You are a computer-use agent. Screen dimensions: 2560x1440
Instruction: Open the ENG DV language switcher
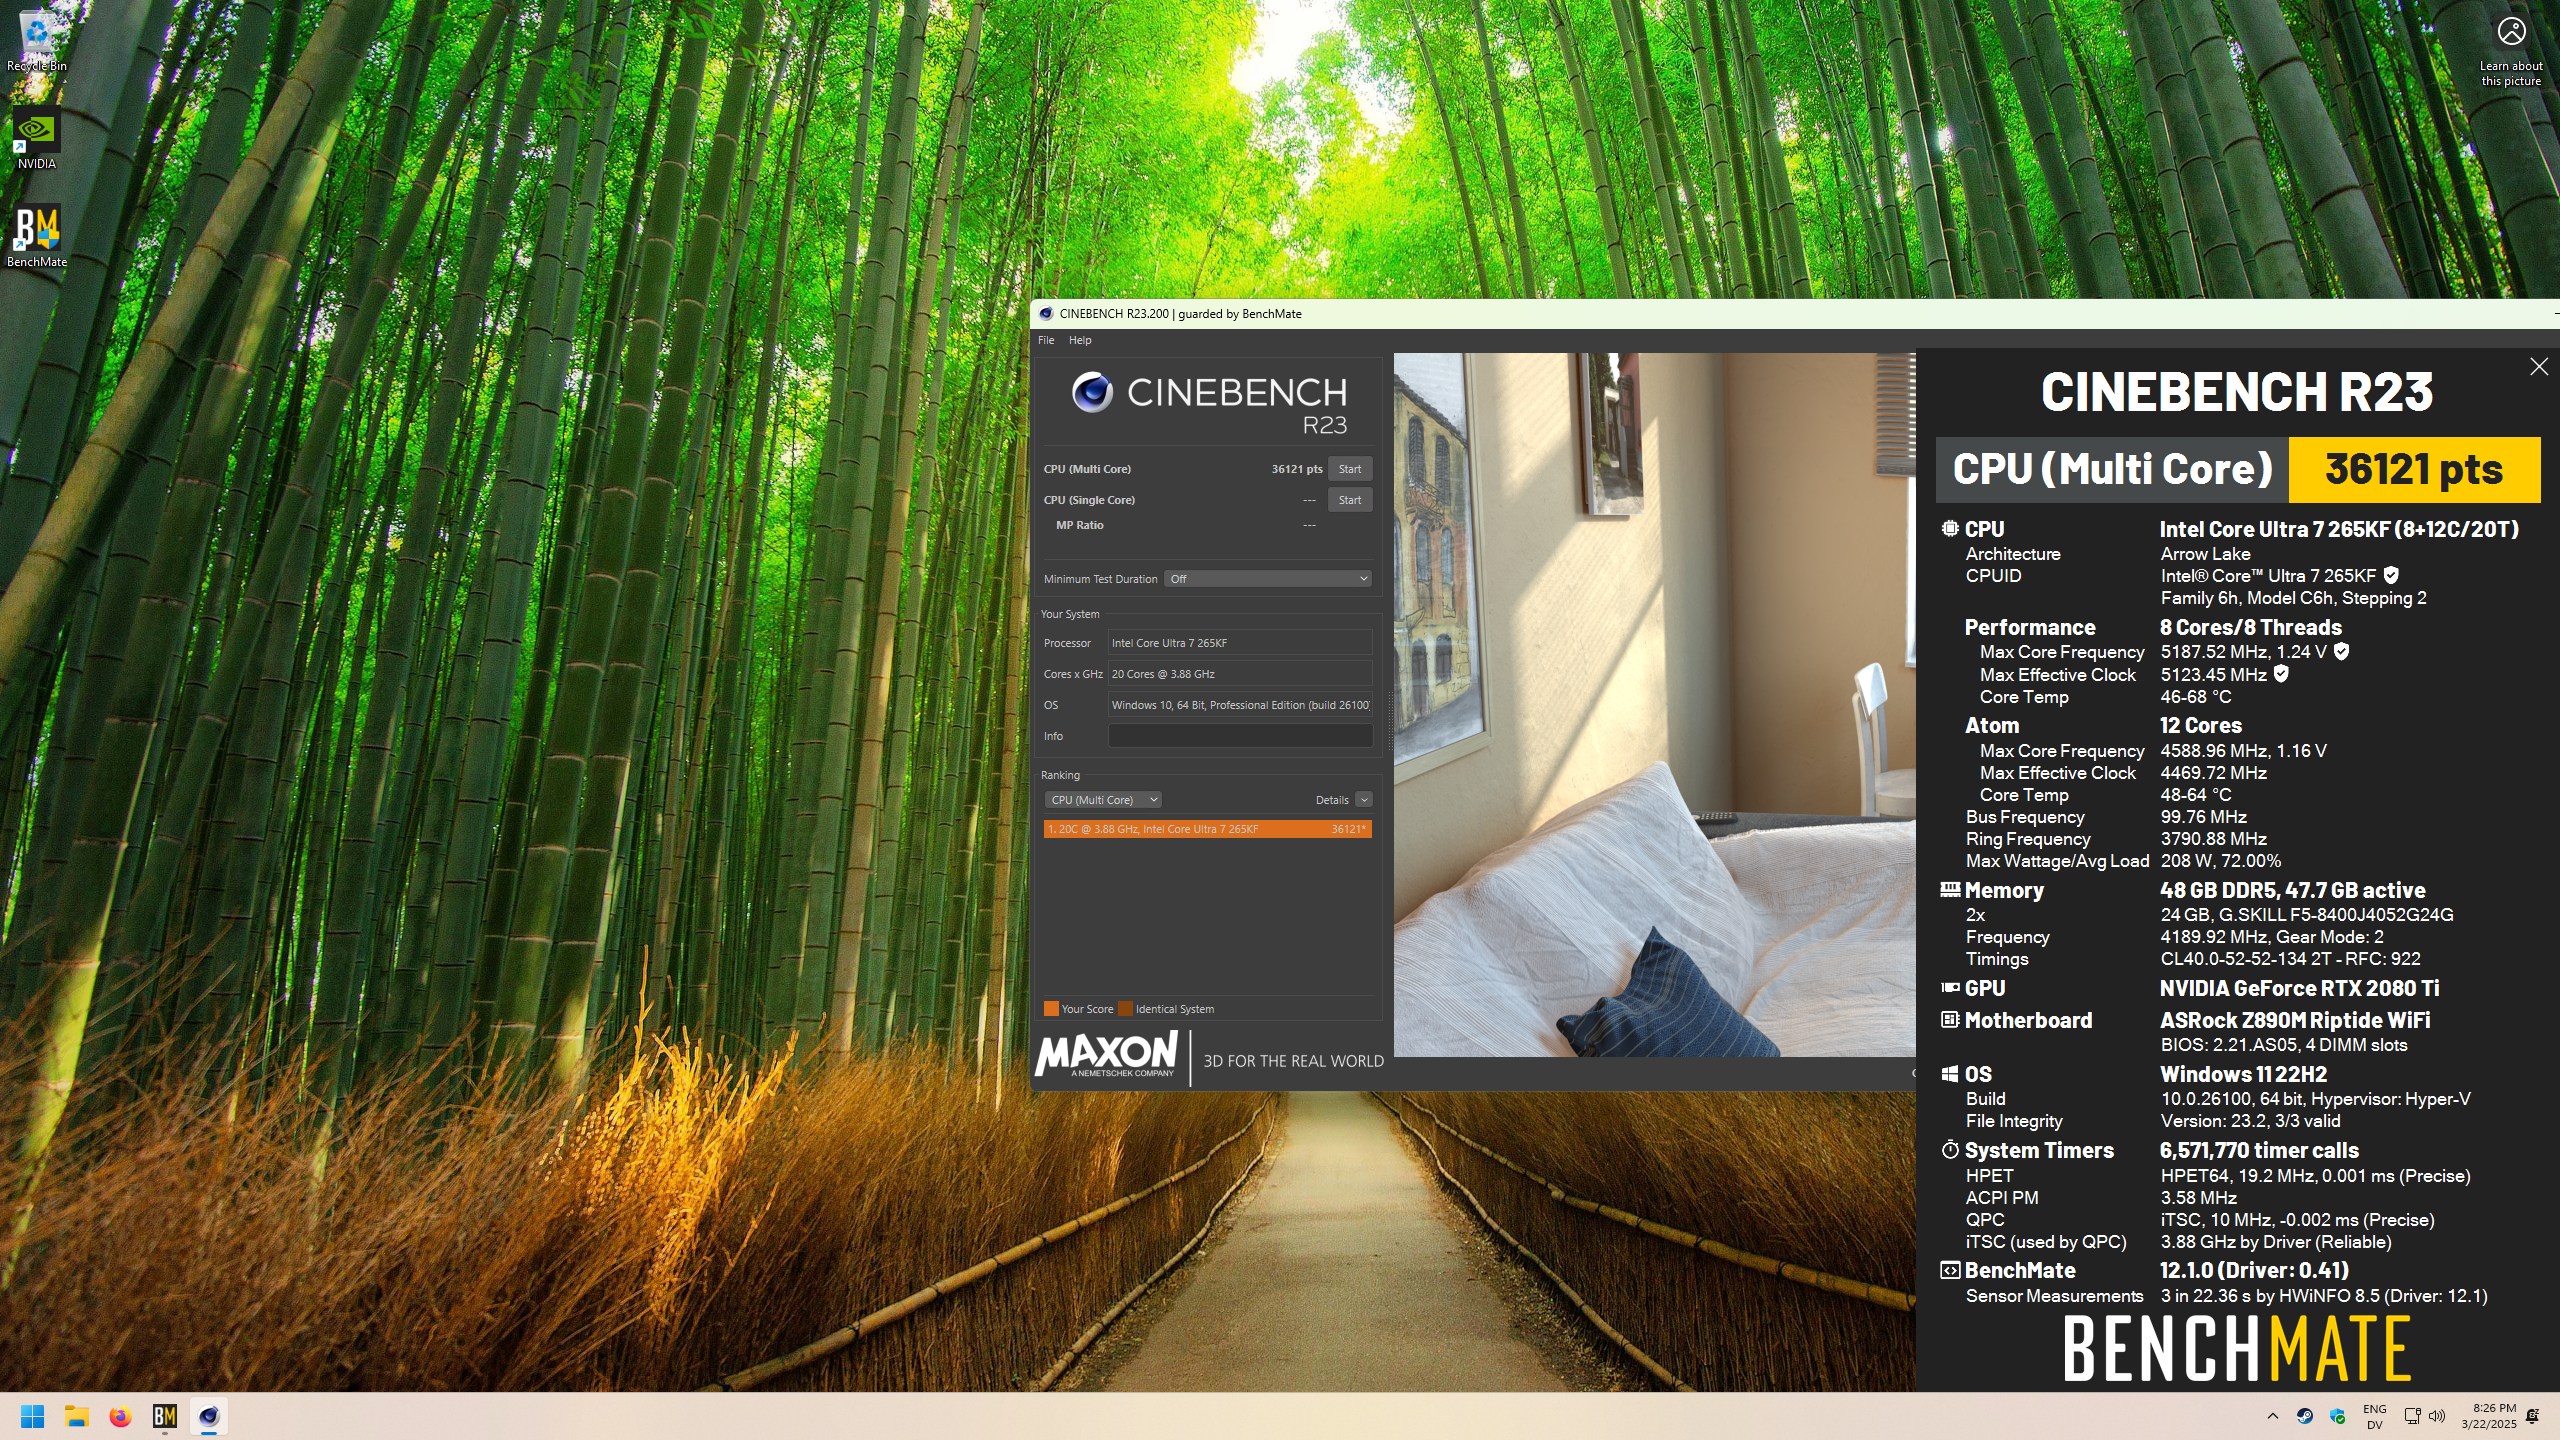pyautogui.click(x=2375, y=1416)
